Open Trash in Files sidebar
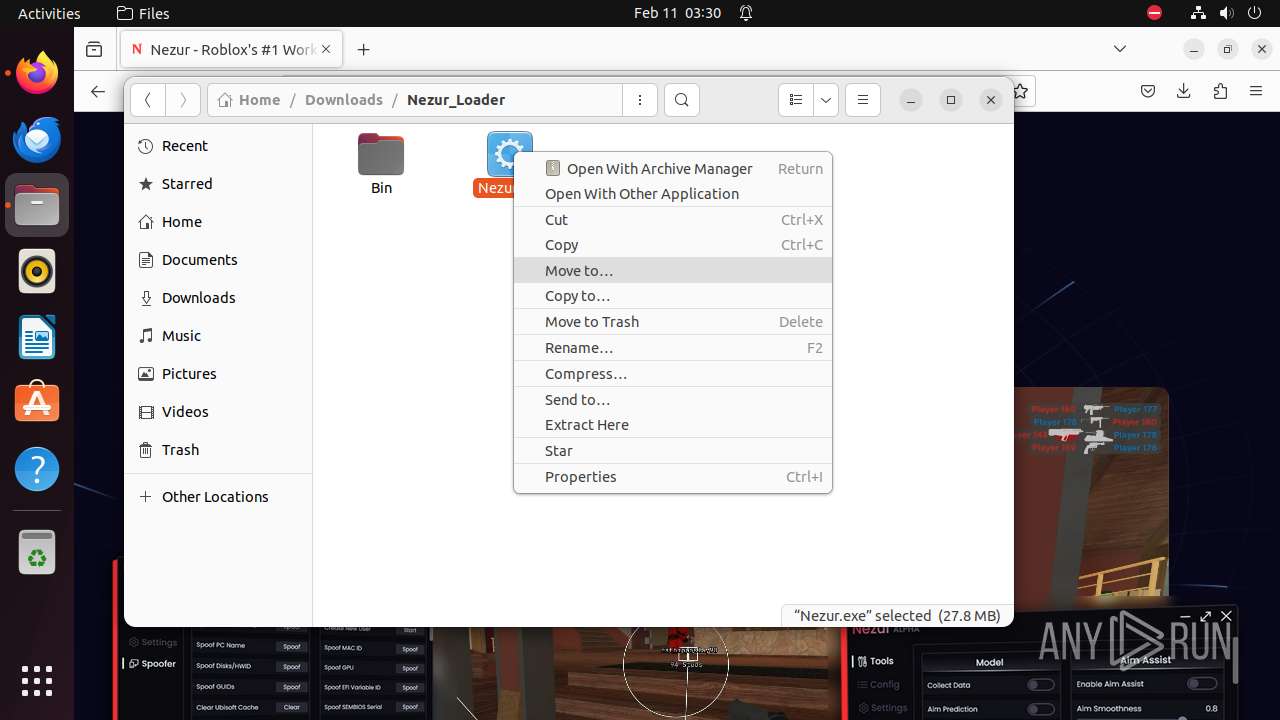 (218, 450)
